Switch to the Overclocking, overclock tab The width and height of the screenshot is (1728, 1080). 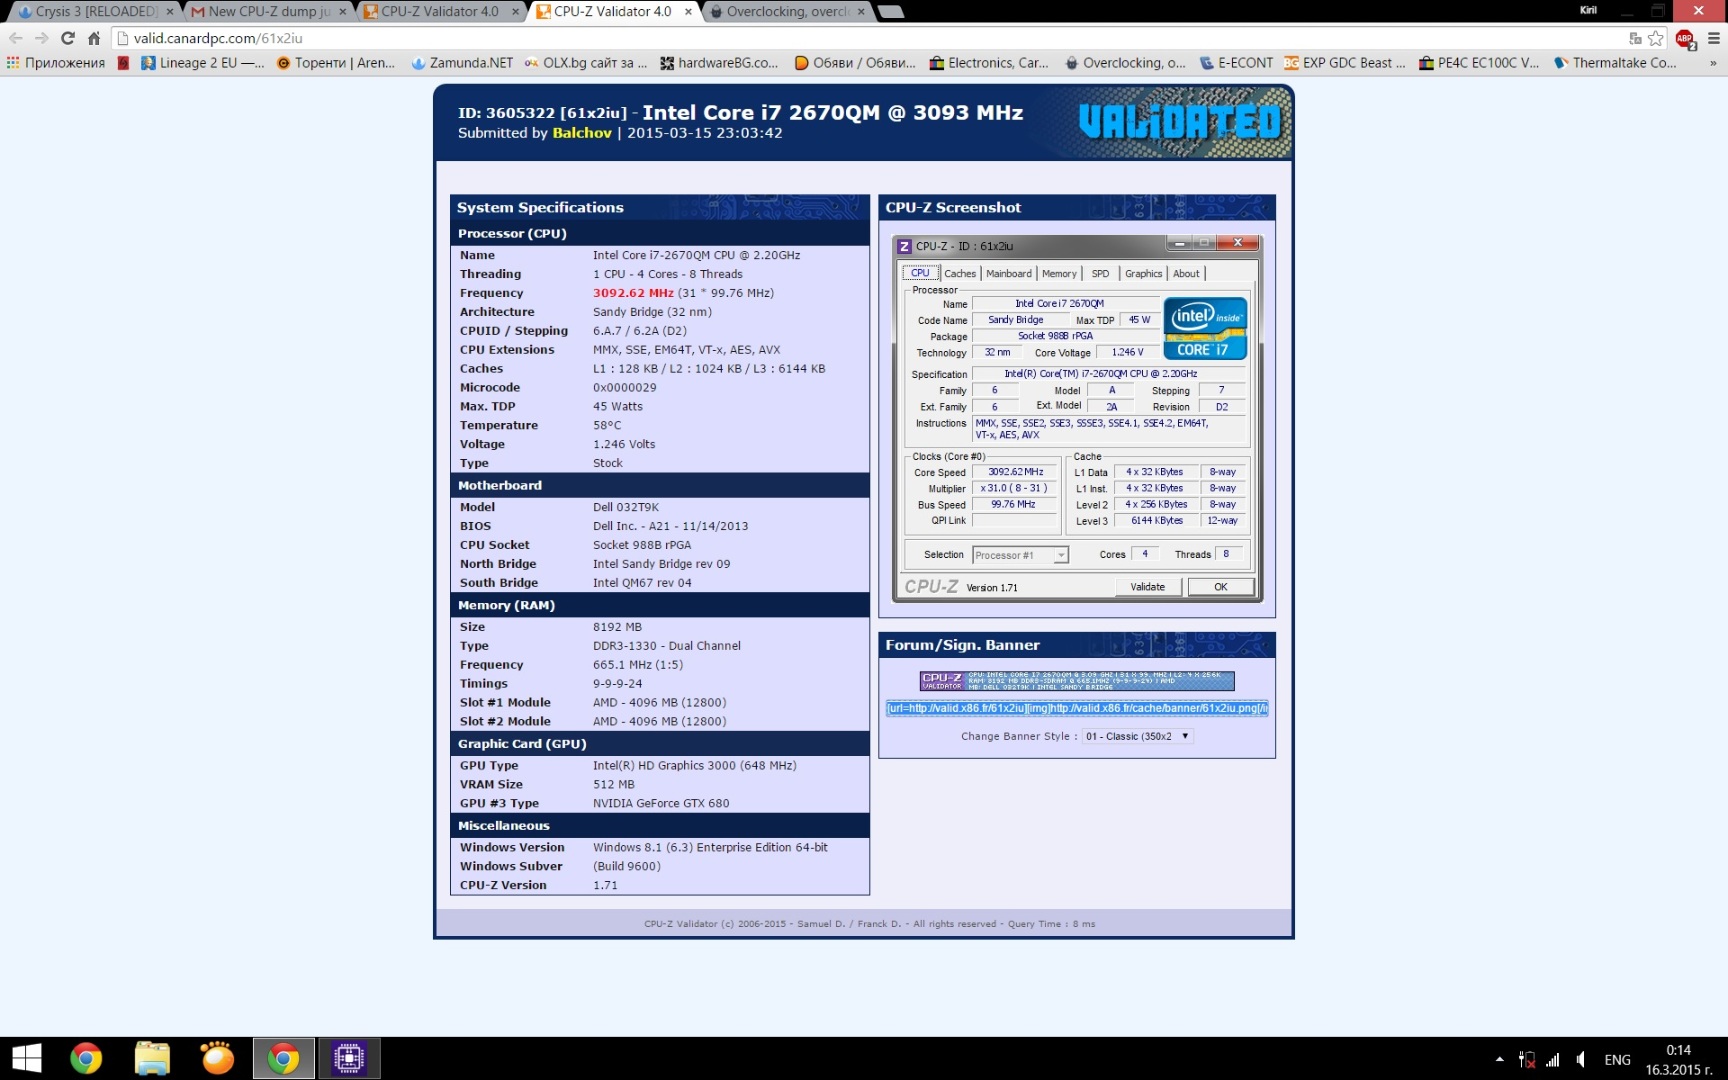(788, 11)
